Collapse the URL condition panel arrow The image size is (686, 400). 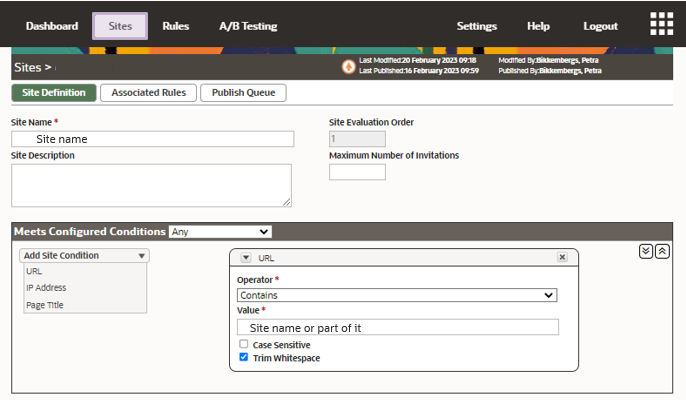[246, 258]
